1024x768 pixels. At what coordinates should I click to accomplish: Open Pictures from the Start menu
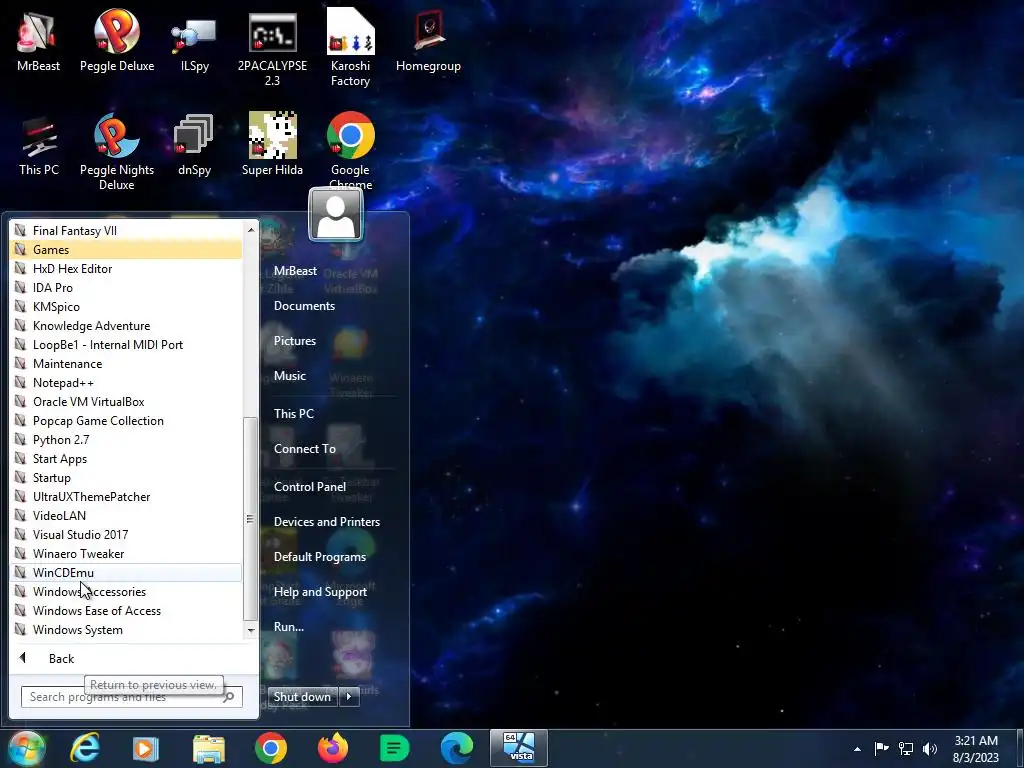[x=295, y=341]
